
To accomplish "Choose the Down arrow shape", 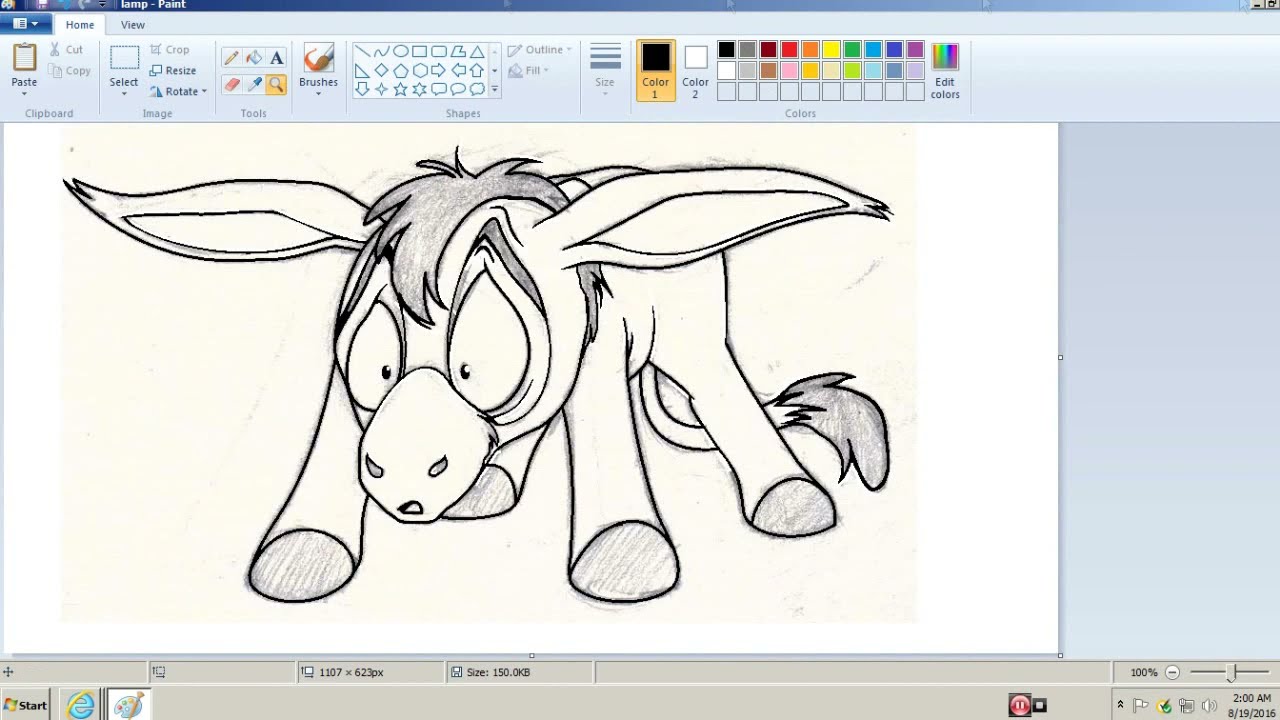I will point(362,89).
